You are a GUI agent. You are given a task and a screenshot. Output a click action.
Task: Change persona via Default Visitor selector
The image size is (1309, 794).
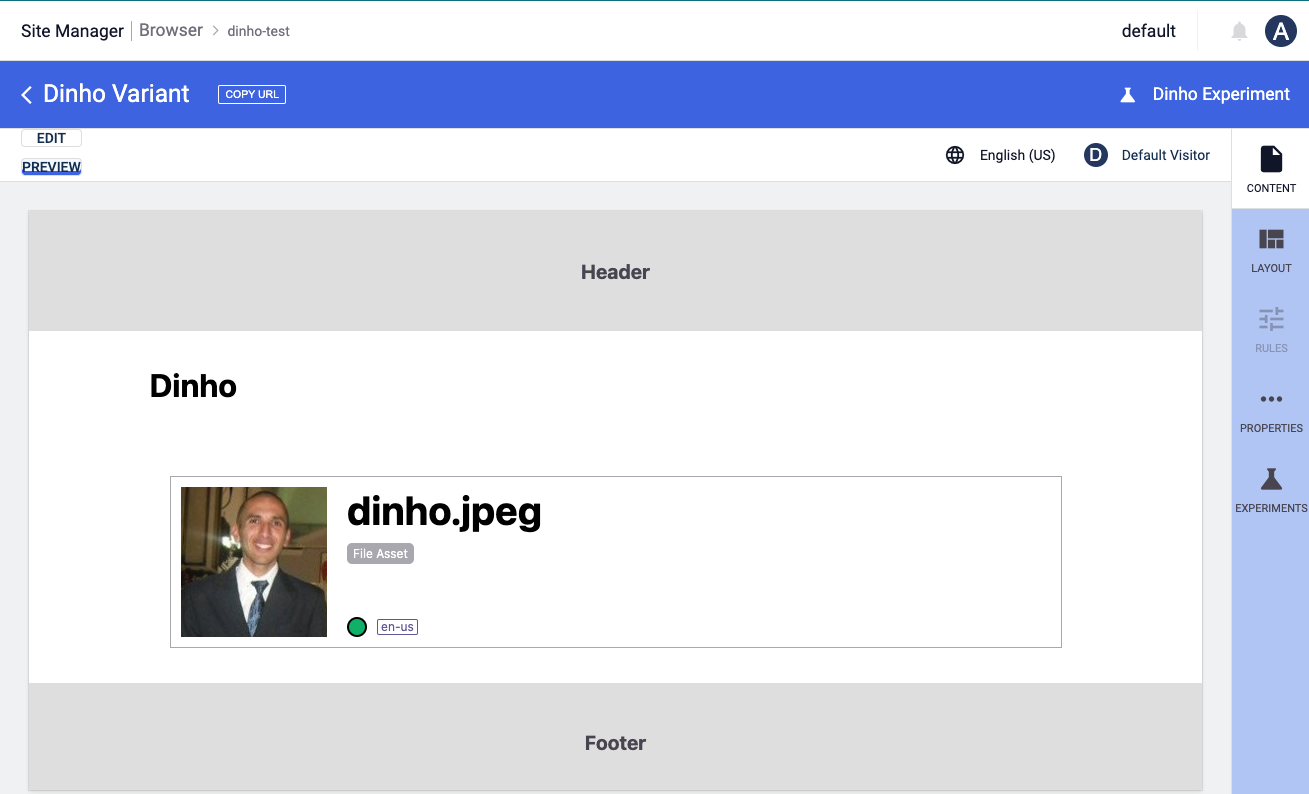(x=1165, y=155)
